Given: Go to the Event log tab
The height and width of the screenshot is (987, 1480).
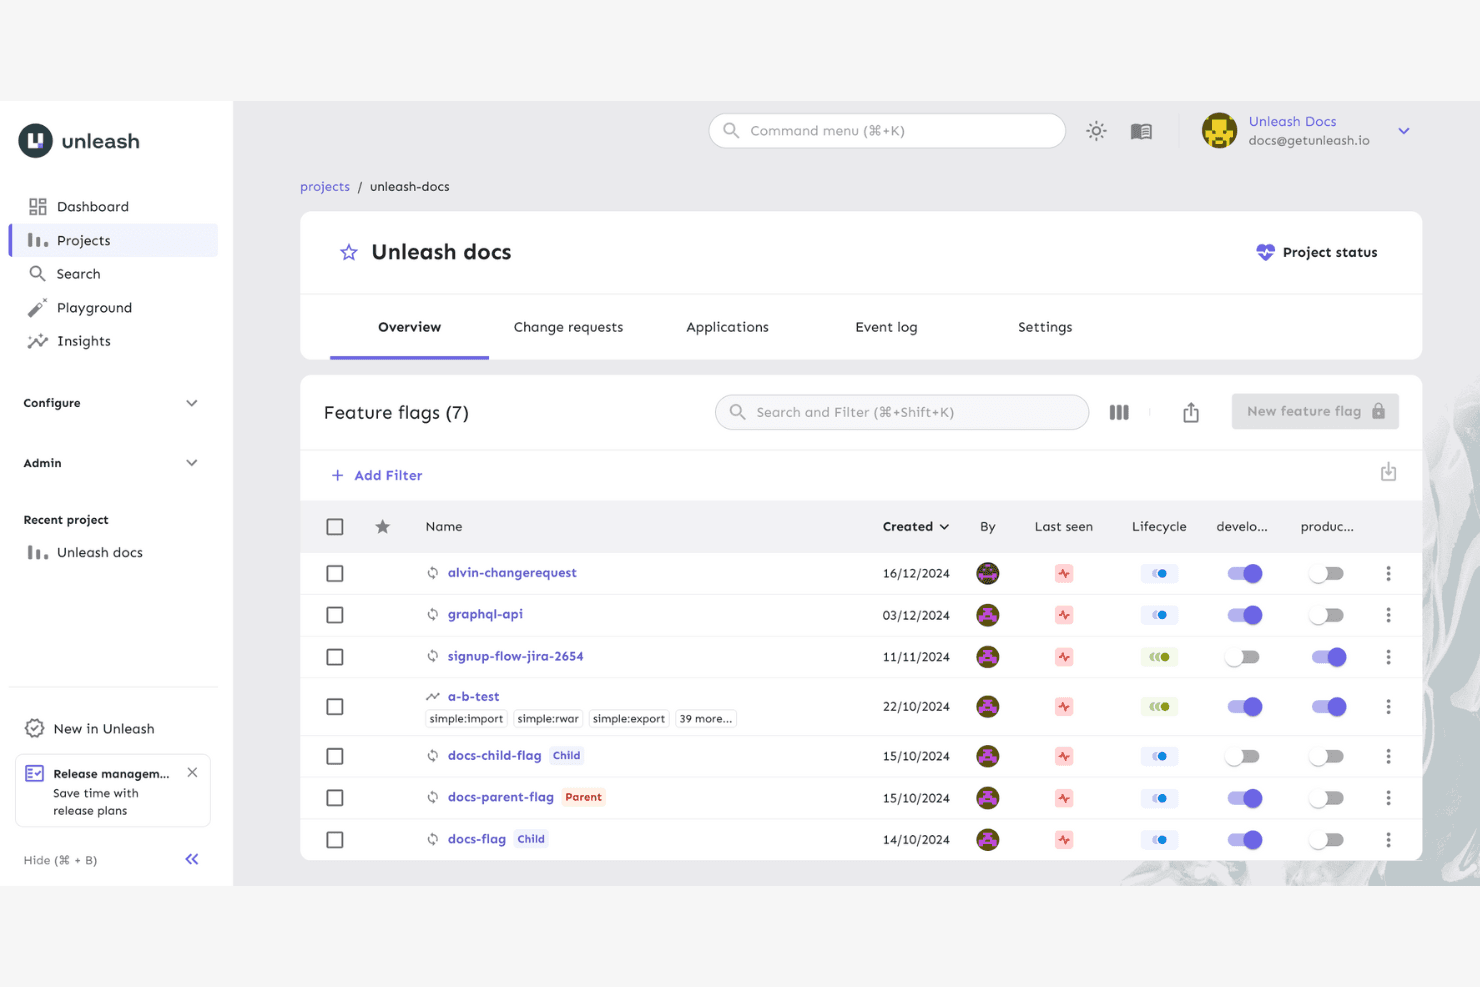Looking at the screenshot, I should (886, 327).
